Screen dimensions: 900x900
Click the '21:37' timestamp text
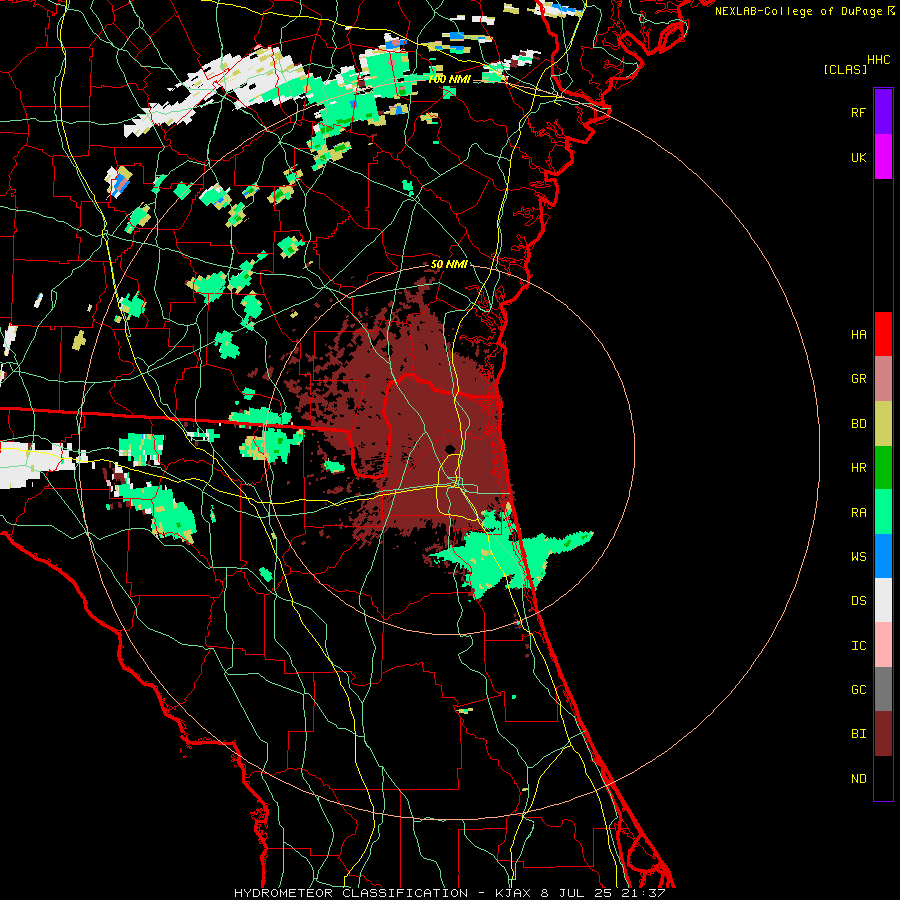[x=643, y=893]
